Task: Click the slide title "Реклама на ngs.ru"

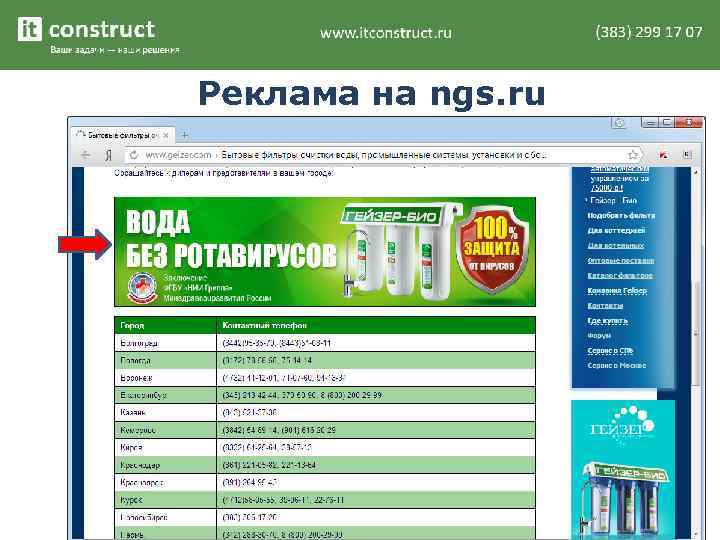Action: tap(372, 95)
